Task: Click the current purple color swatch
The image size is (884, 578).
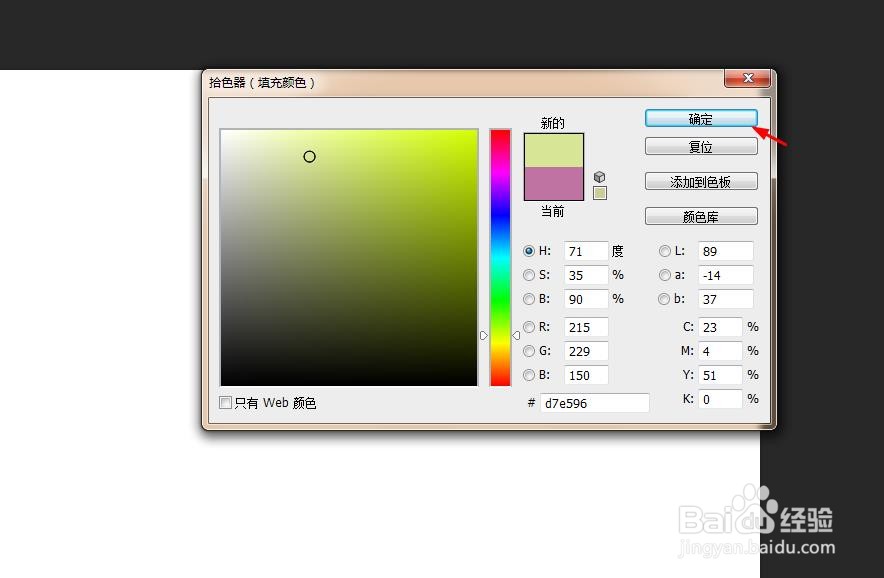Action: [x=554, y=183]
